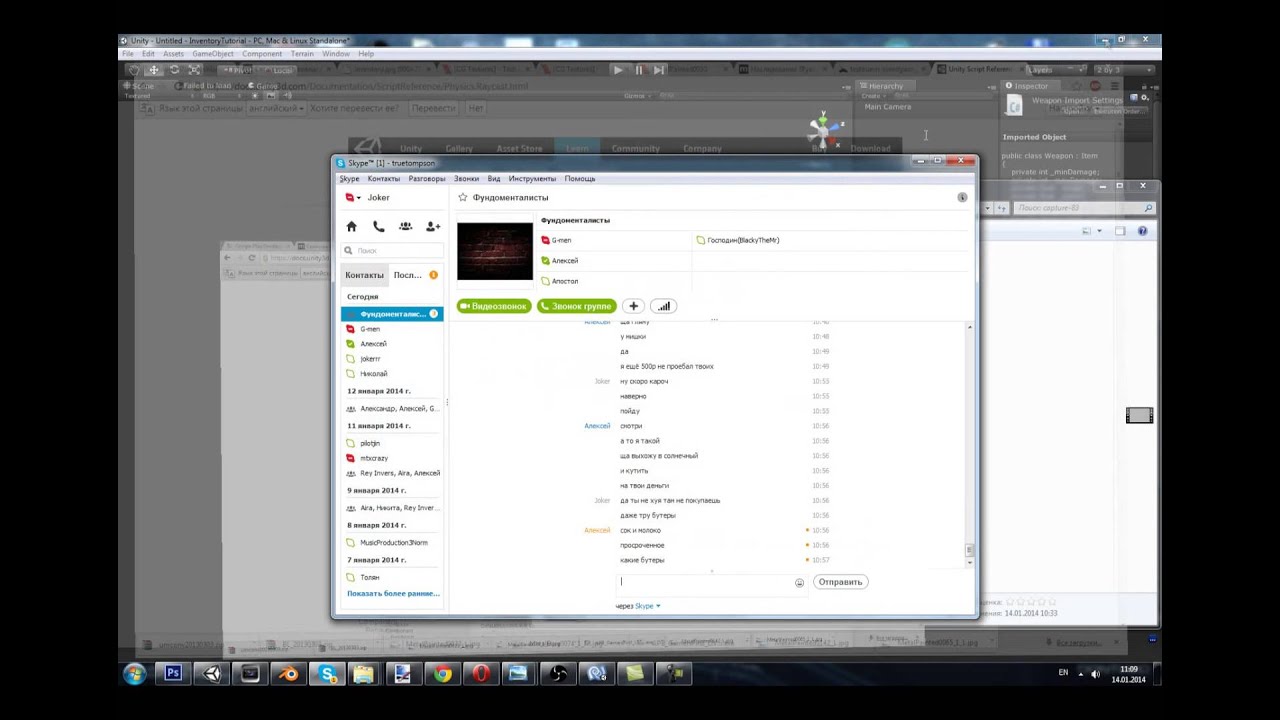The width and height of the screenshot is (1280, 720).
Task: Open Вид menu in Skype
Action: click(494, 179)
